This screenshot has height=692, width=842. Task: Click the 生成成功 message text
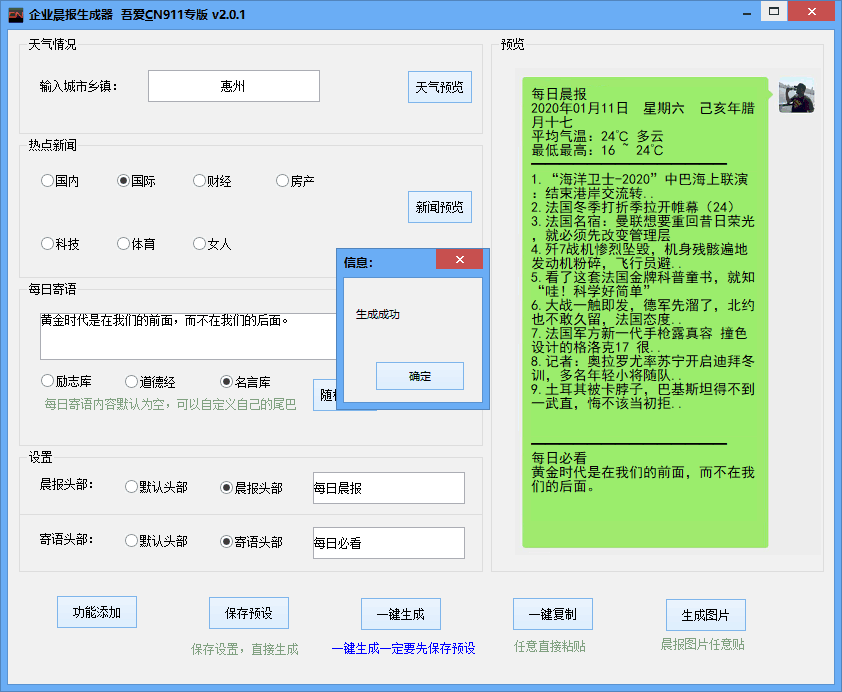coord(378,315)
